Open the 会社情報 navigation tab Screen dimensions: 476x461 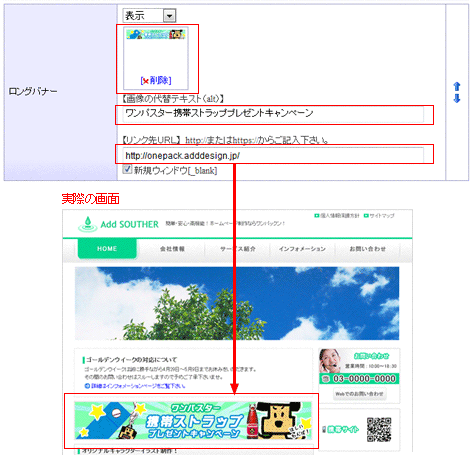pos(172,249)
